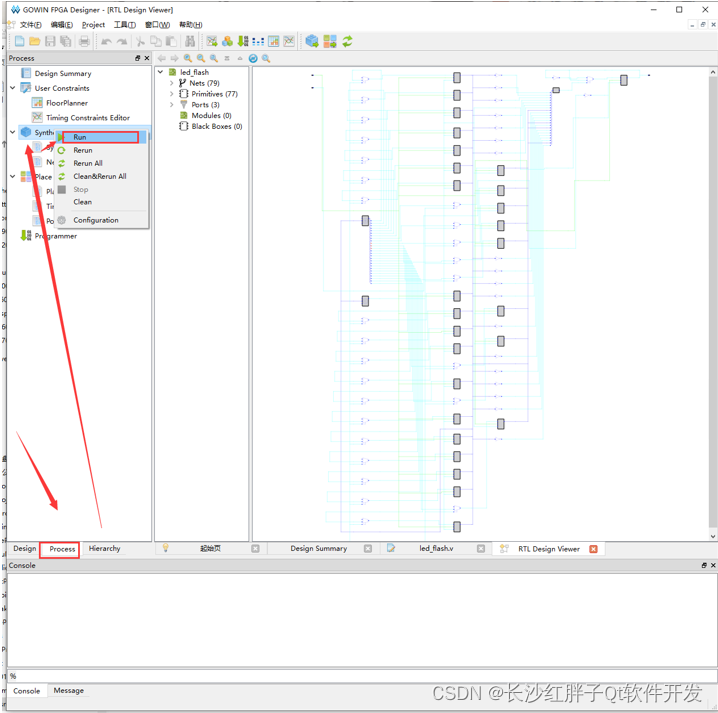Click the console command input field

coord(362,676)
